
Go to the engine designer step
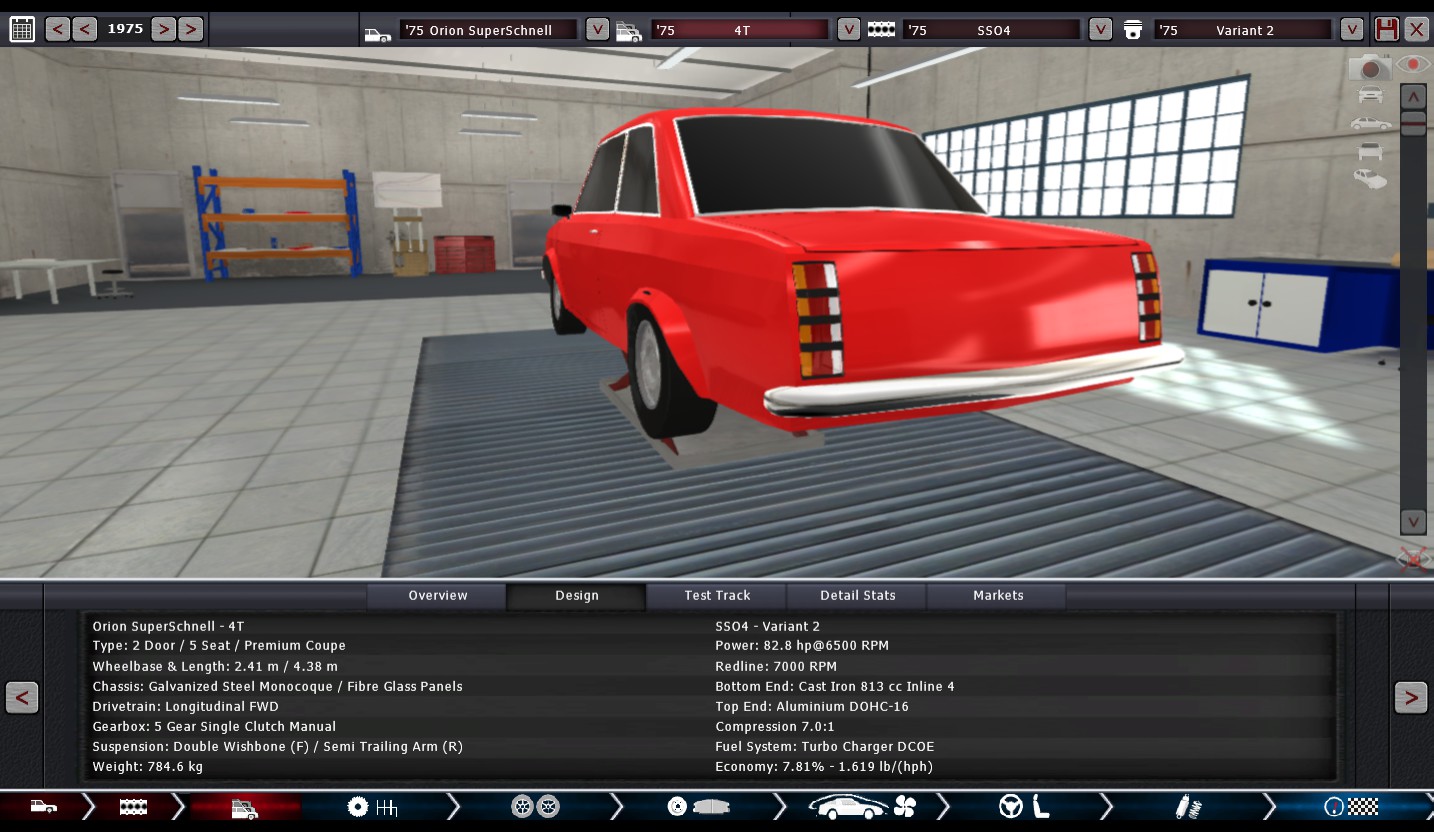[133, 807]
